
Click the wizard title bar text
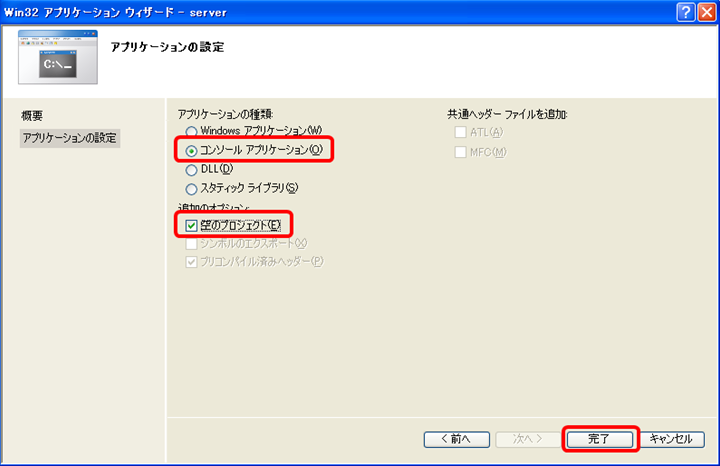point(115,12)
